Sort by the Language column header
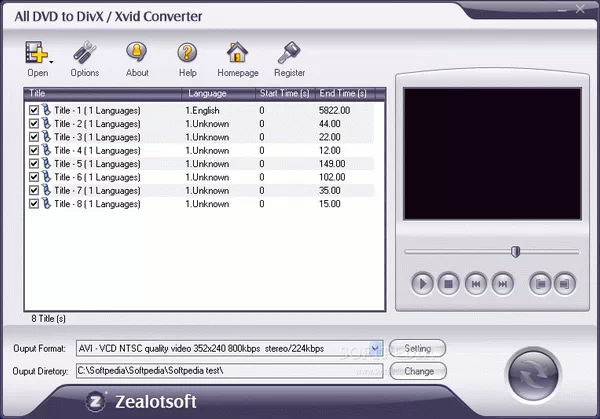 point(218,93)
